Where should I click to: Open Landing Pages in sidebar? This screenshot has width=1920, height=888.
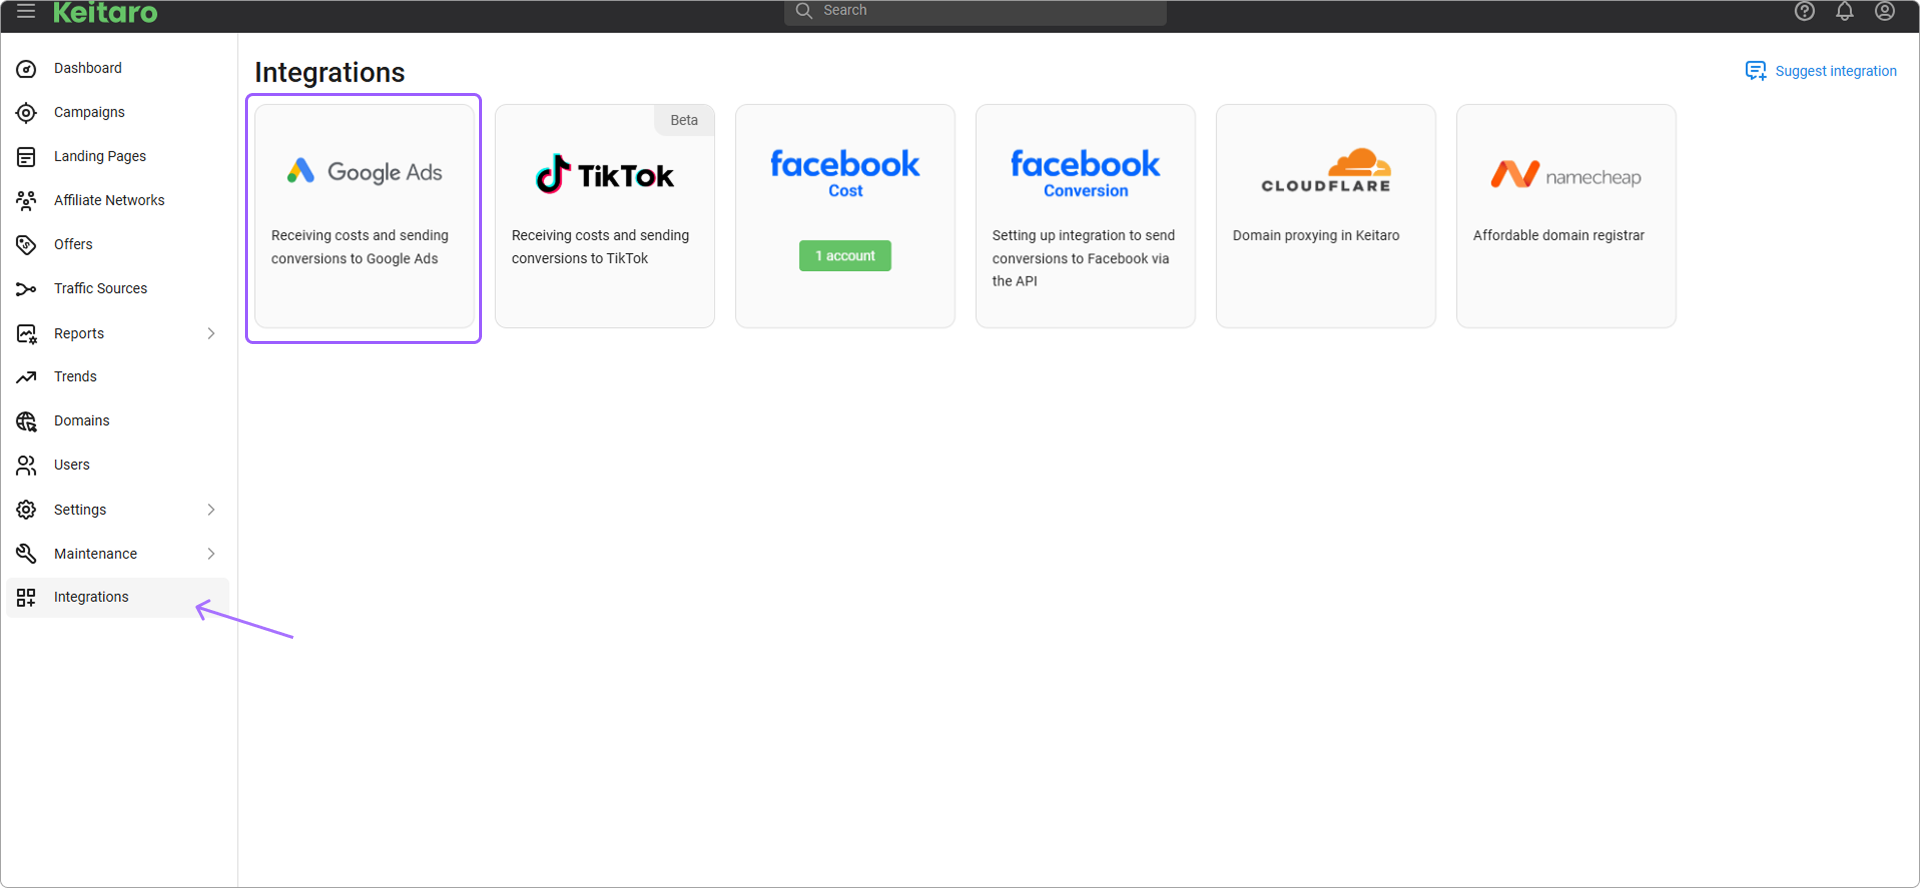[x=99, y=156]
